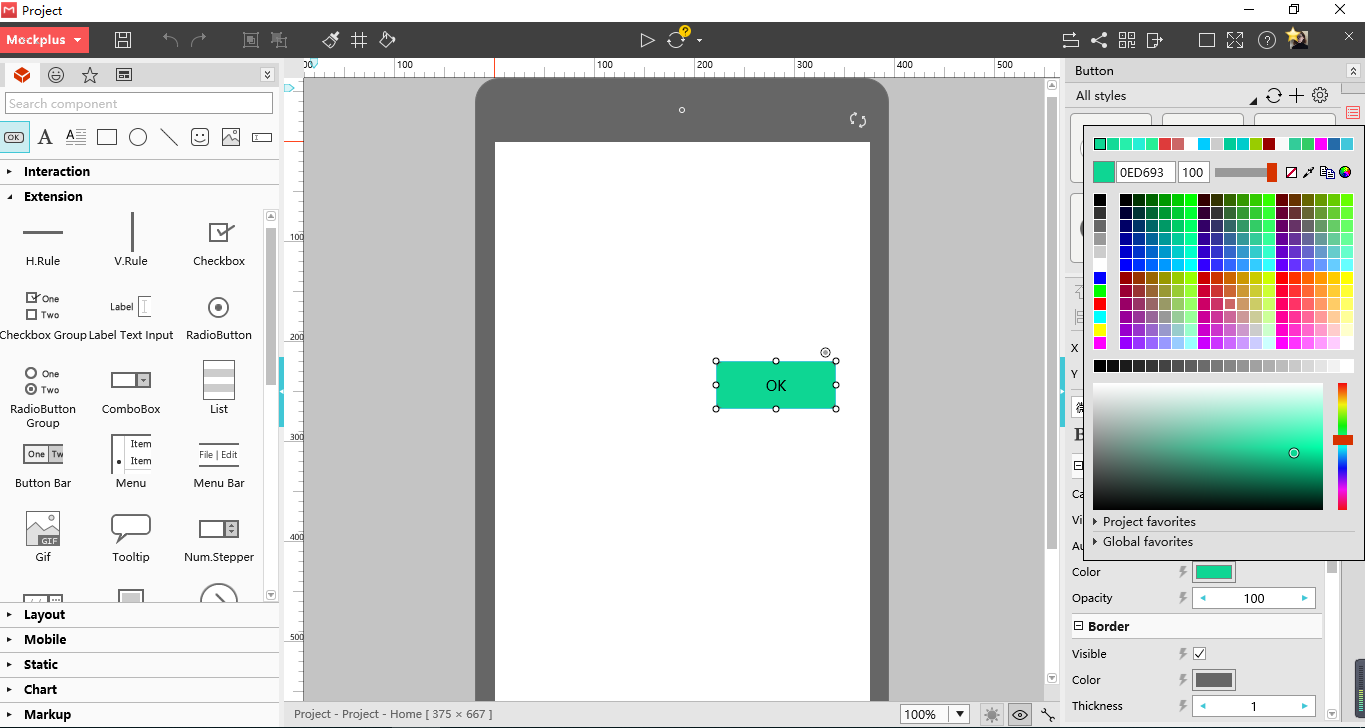The image size is (1365, 728).
Task: Click the hex color field 0ED693
Action: [1146, 172]
